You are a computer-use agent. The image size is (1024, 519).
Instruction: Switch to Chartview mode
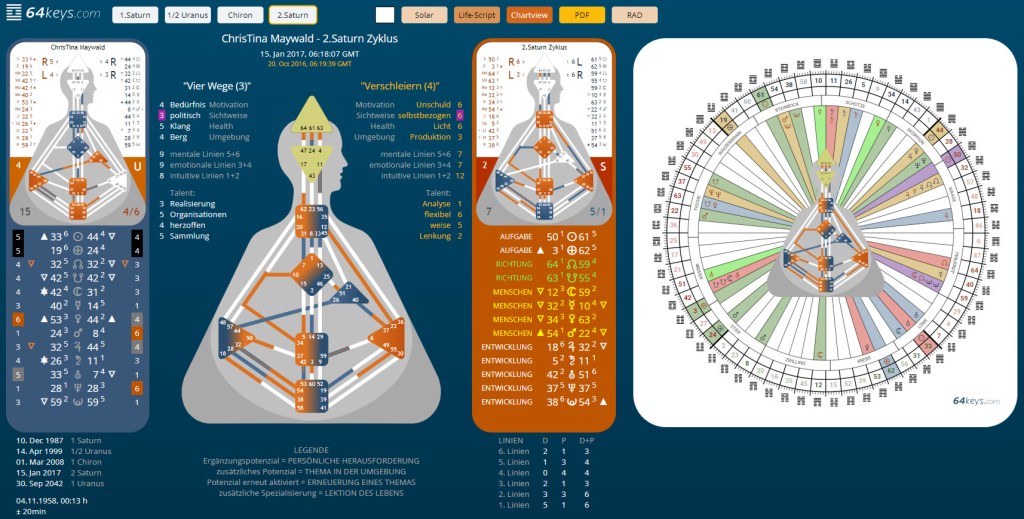click(x=530, y=15)
